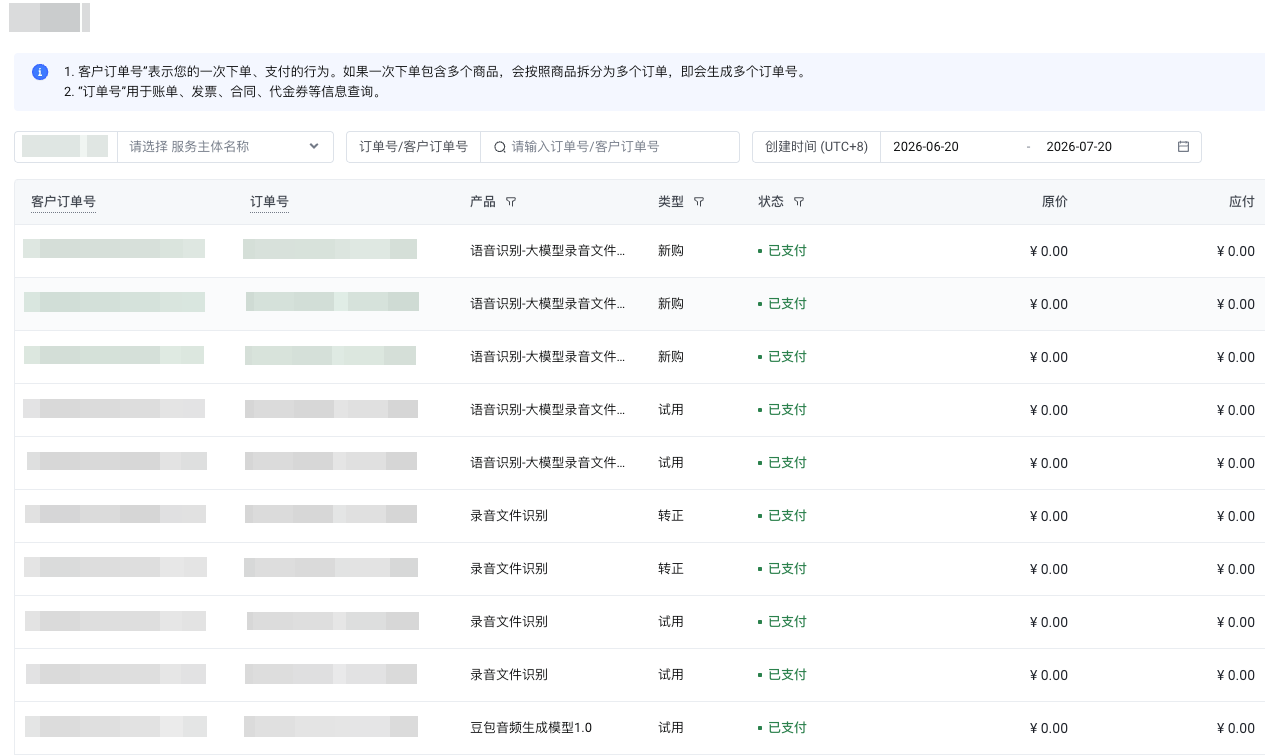The height and width of the screenshot is (755, 1265).
Task: Open the 产品 column filter icon
Action: (x=511, y=202)
